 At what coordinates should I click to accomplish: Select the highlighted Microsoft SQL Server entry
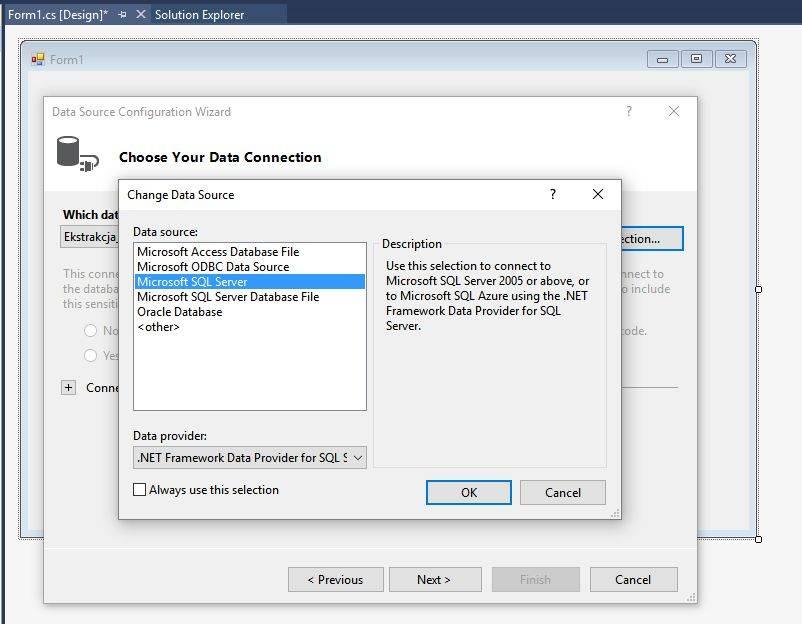[250, 281]
